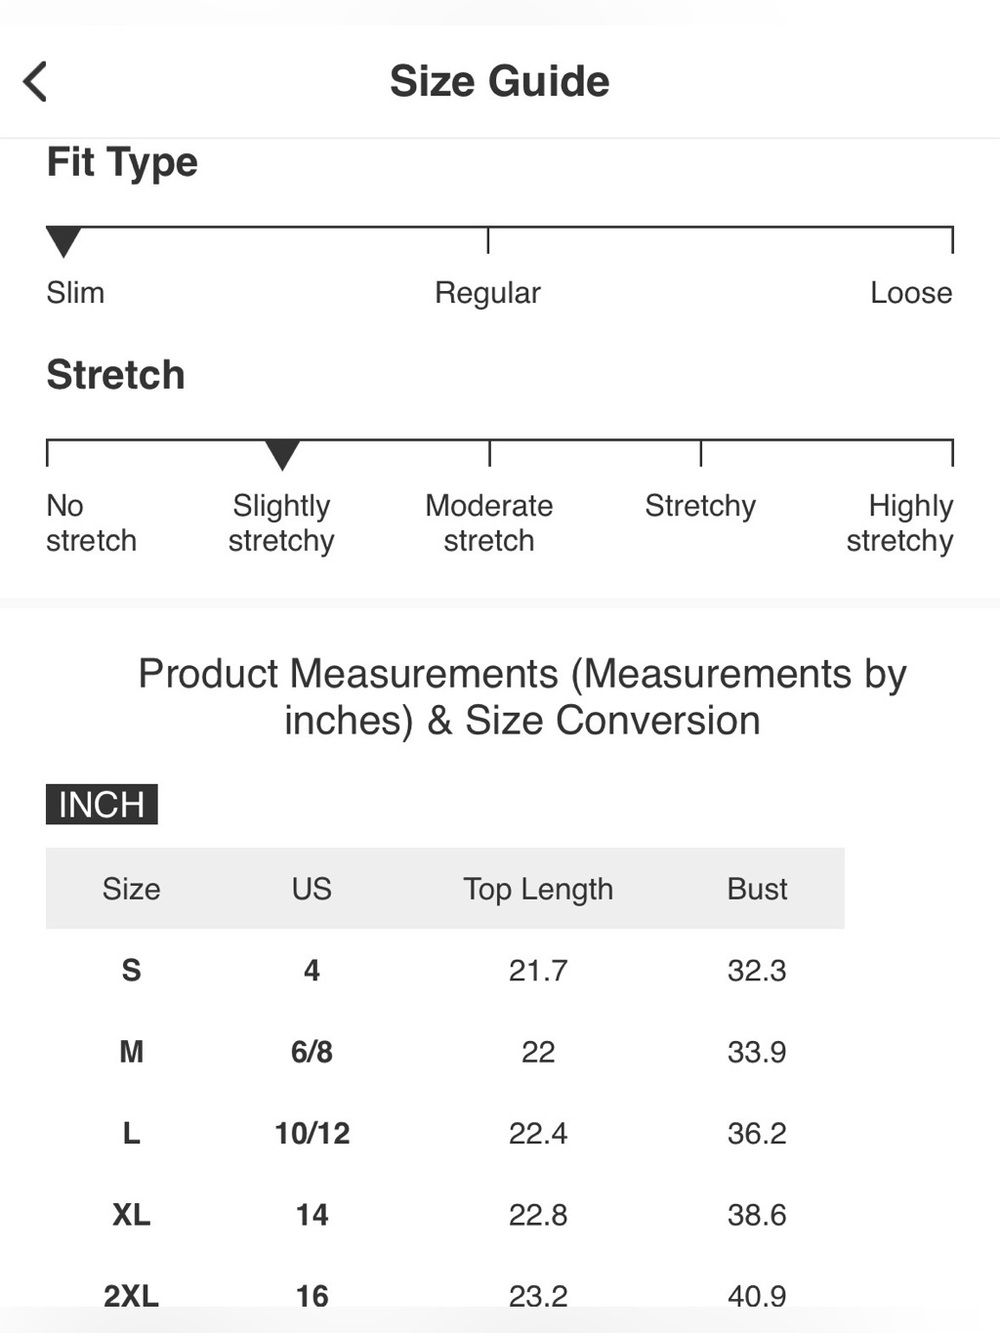Select the Size column header

(131, 888)
